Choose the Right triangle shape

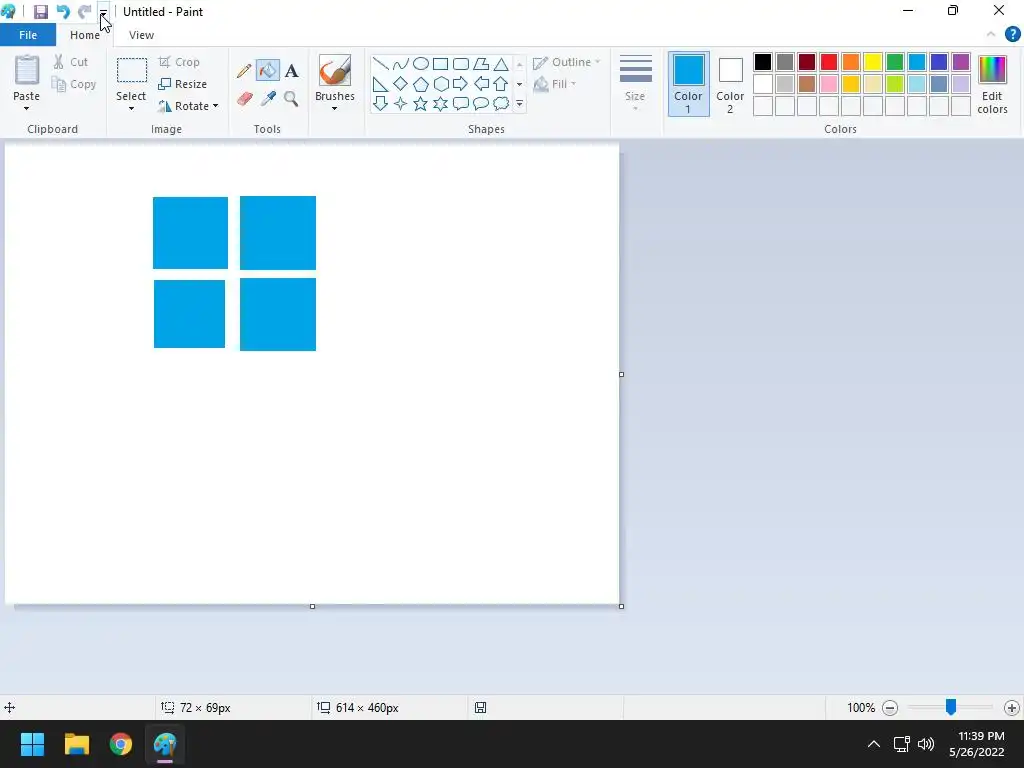(381, 84)
